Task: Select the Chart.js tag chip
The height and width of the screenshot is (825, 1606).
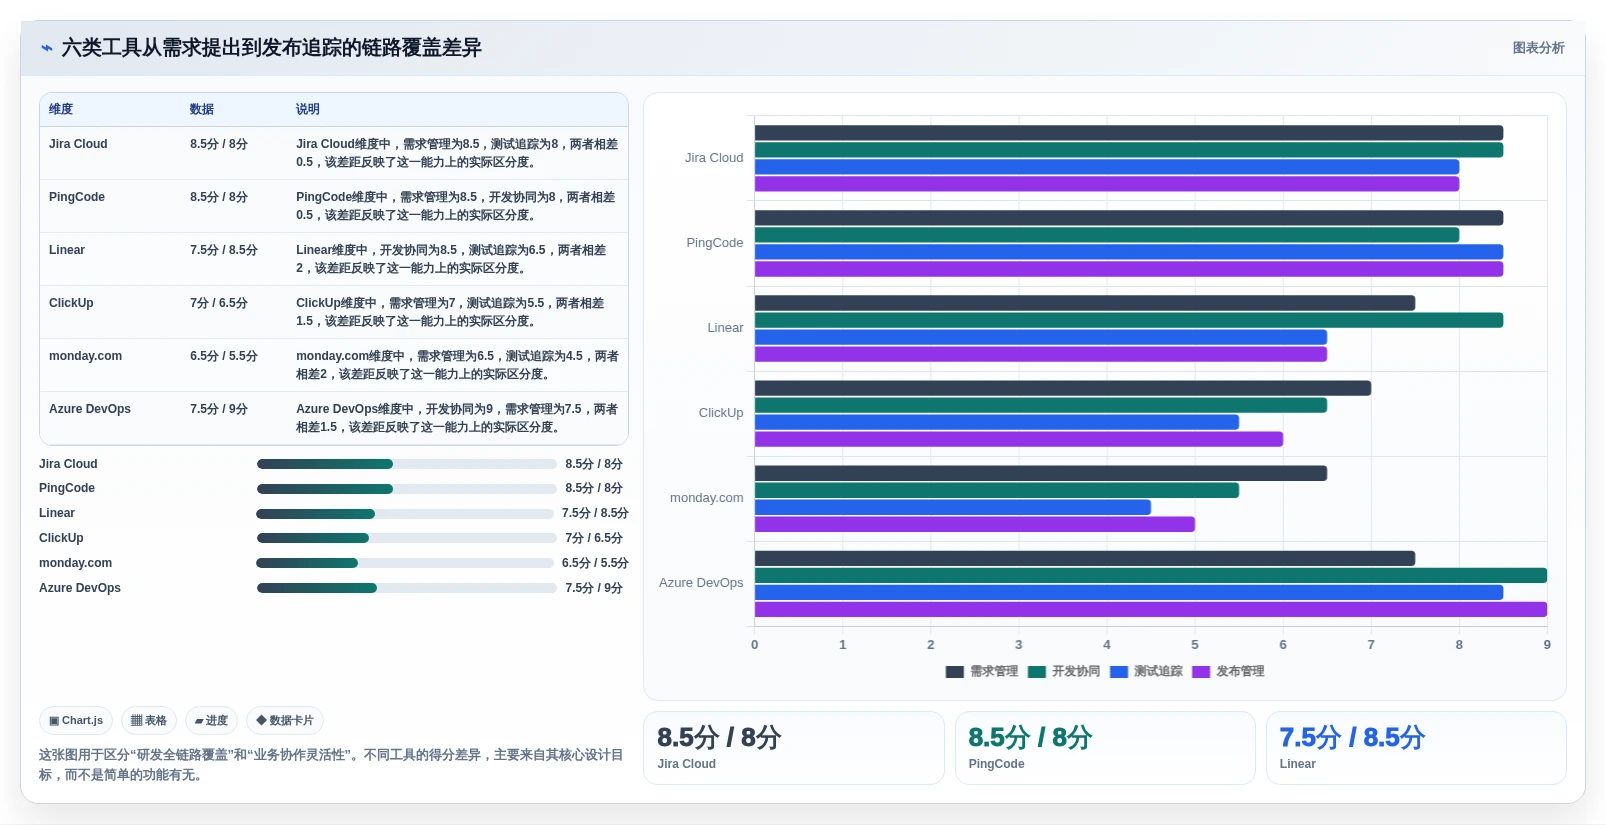Action: coord(76,720)
